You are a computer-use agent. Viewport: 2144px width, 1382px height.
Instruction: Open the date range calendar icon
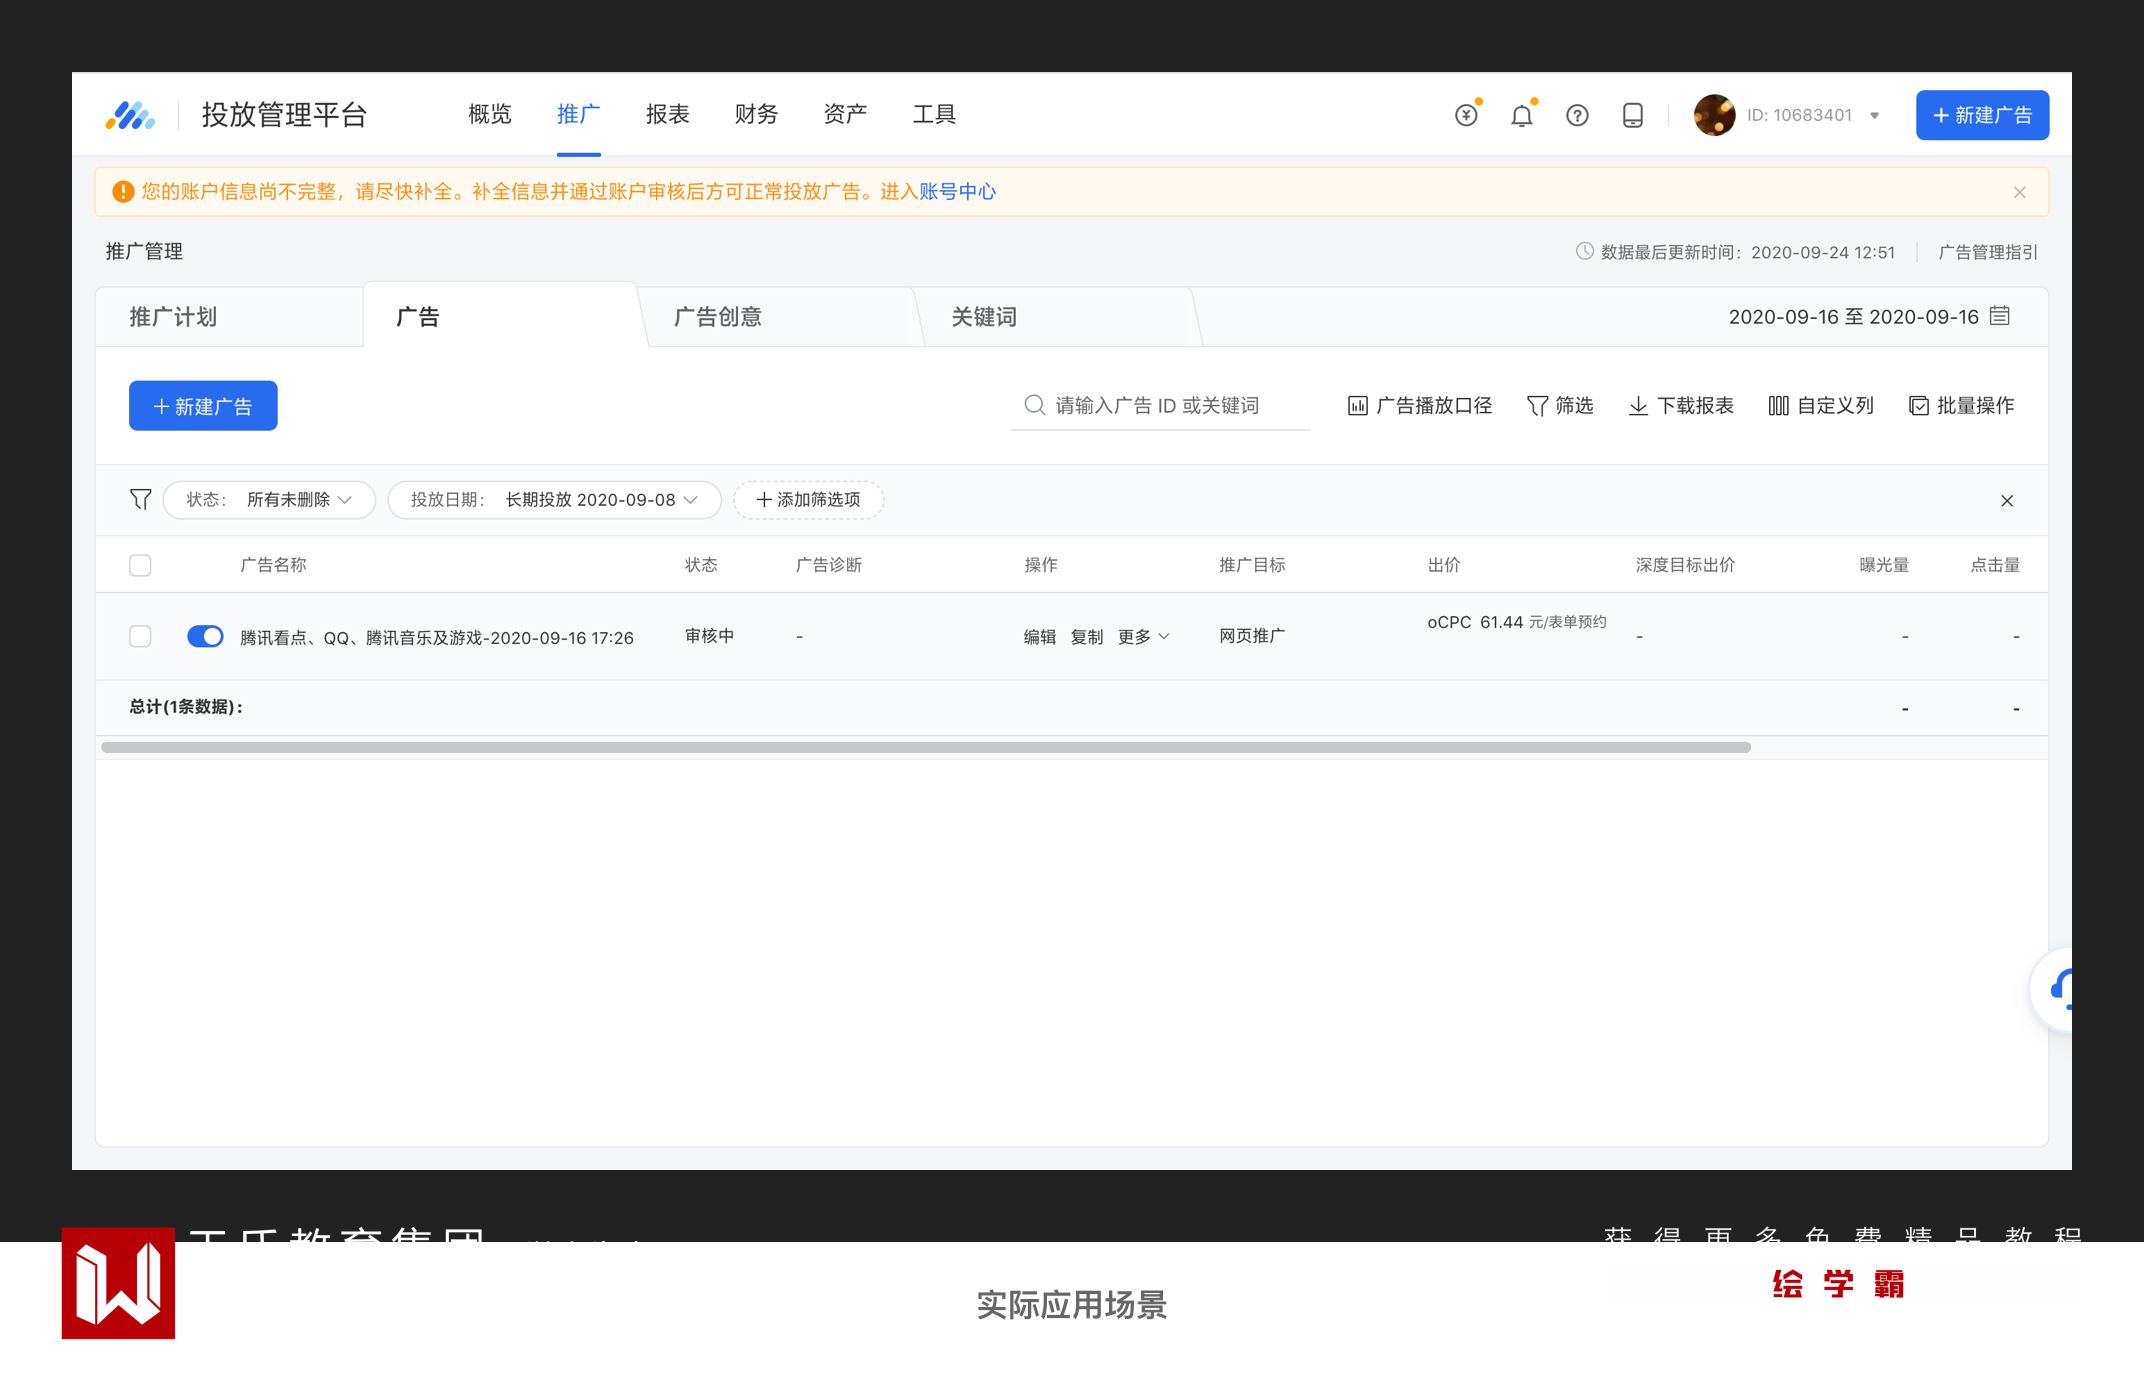2000,316
